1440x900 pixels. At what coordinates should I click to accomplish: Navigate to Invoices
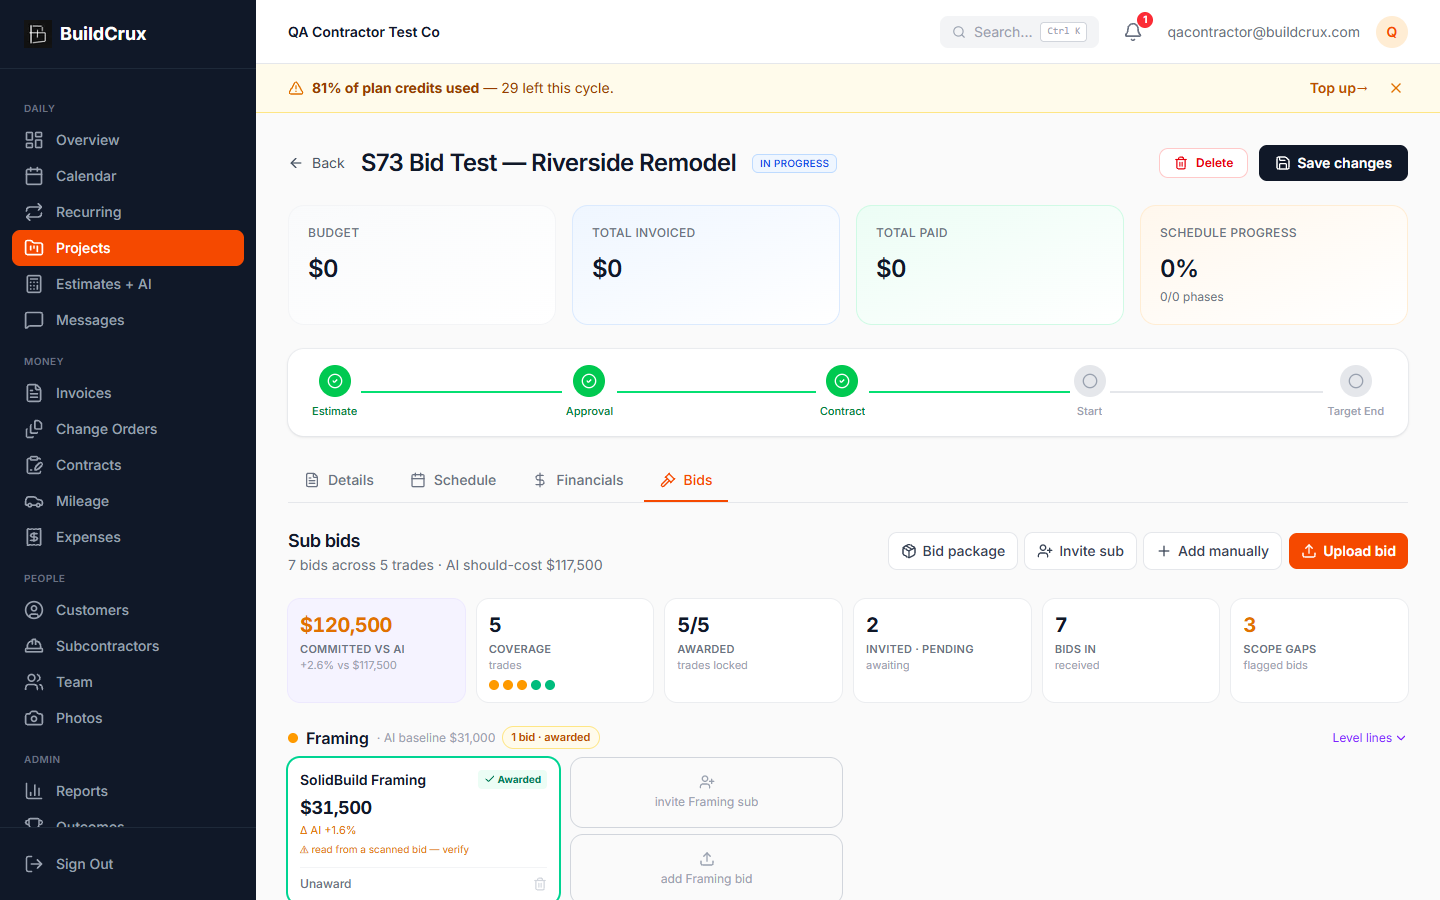pyautogui.click(x=128, y=393)
